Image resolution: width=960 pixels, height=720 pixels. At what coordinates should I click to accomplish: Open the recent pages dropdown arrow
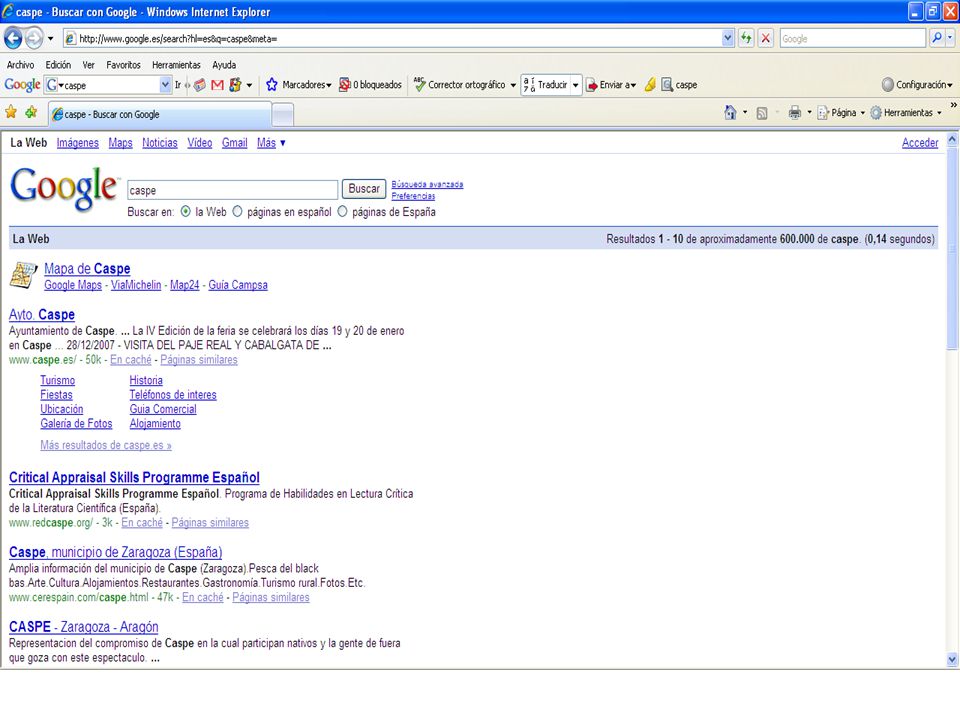[50, 39]
